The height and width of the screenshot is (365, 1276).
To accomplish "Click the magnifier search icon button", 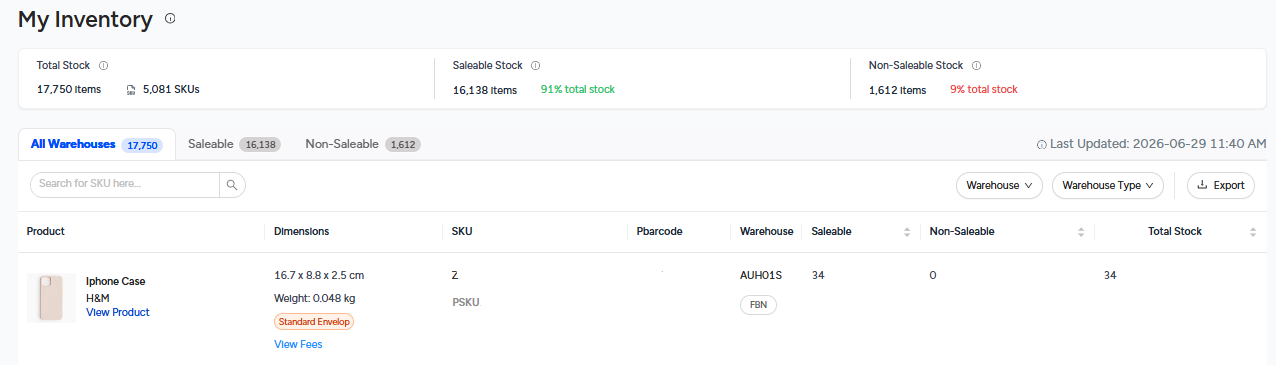I will 232,185.
